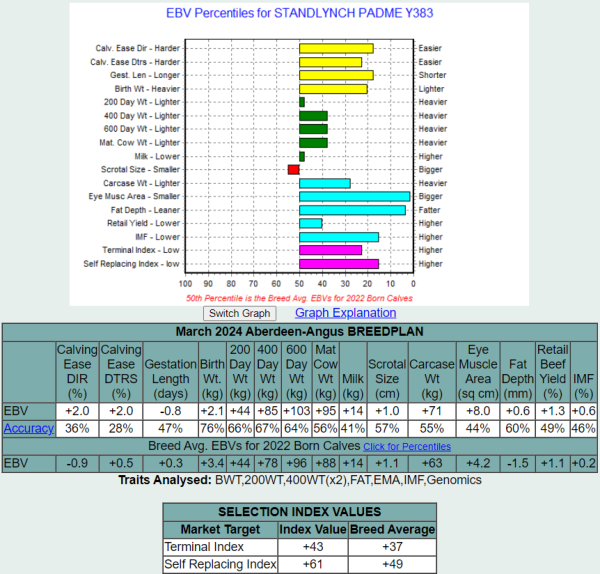Screen dimensions: 600x574
Task: Click the Terminal Index row label
Action: click(200, 546)
